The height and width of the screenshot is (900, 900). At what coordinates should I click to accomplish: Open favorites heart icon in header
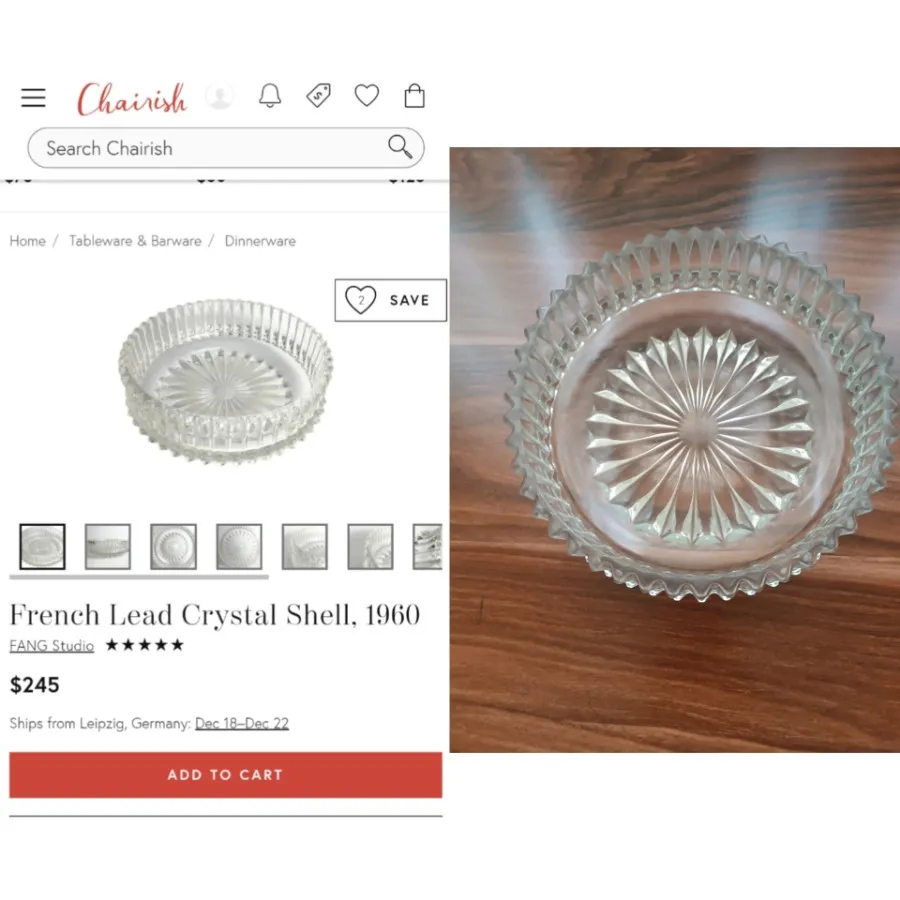pyautogui.click(x=367, y=95)
